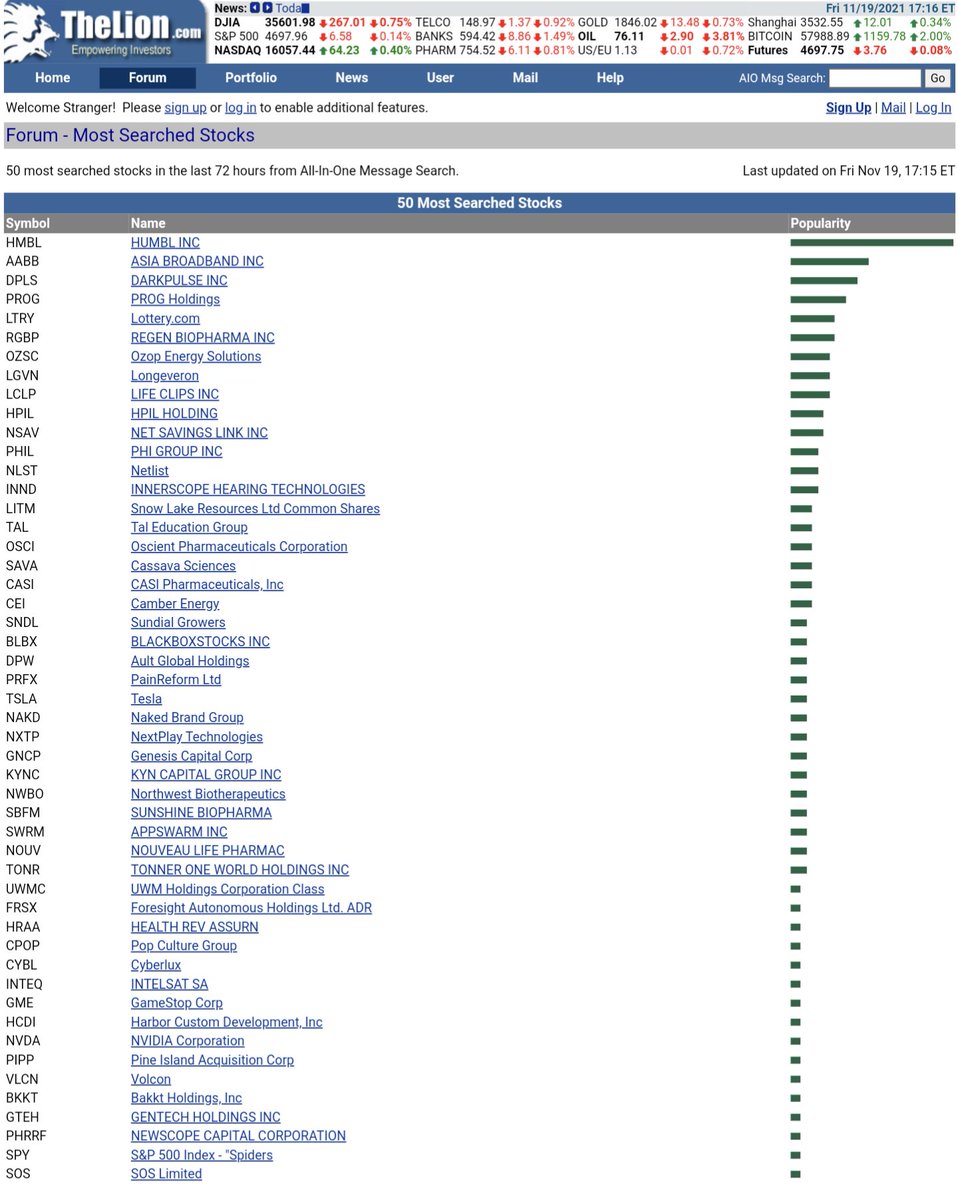Open Sundial Growers link

click(178, 623)
